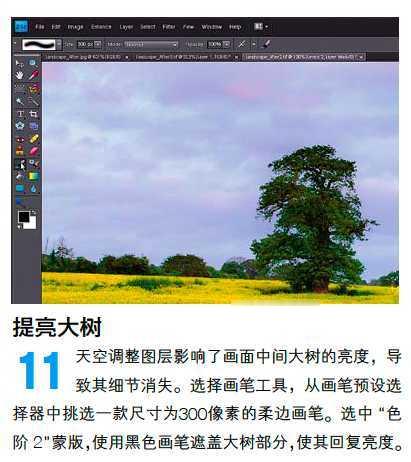Select the Spot Healing Brush tool
411x462 pixels.
pos(33,139)
